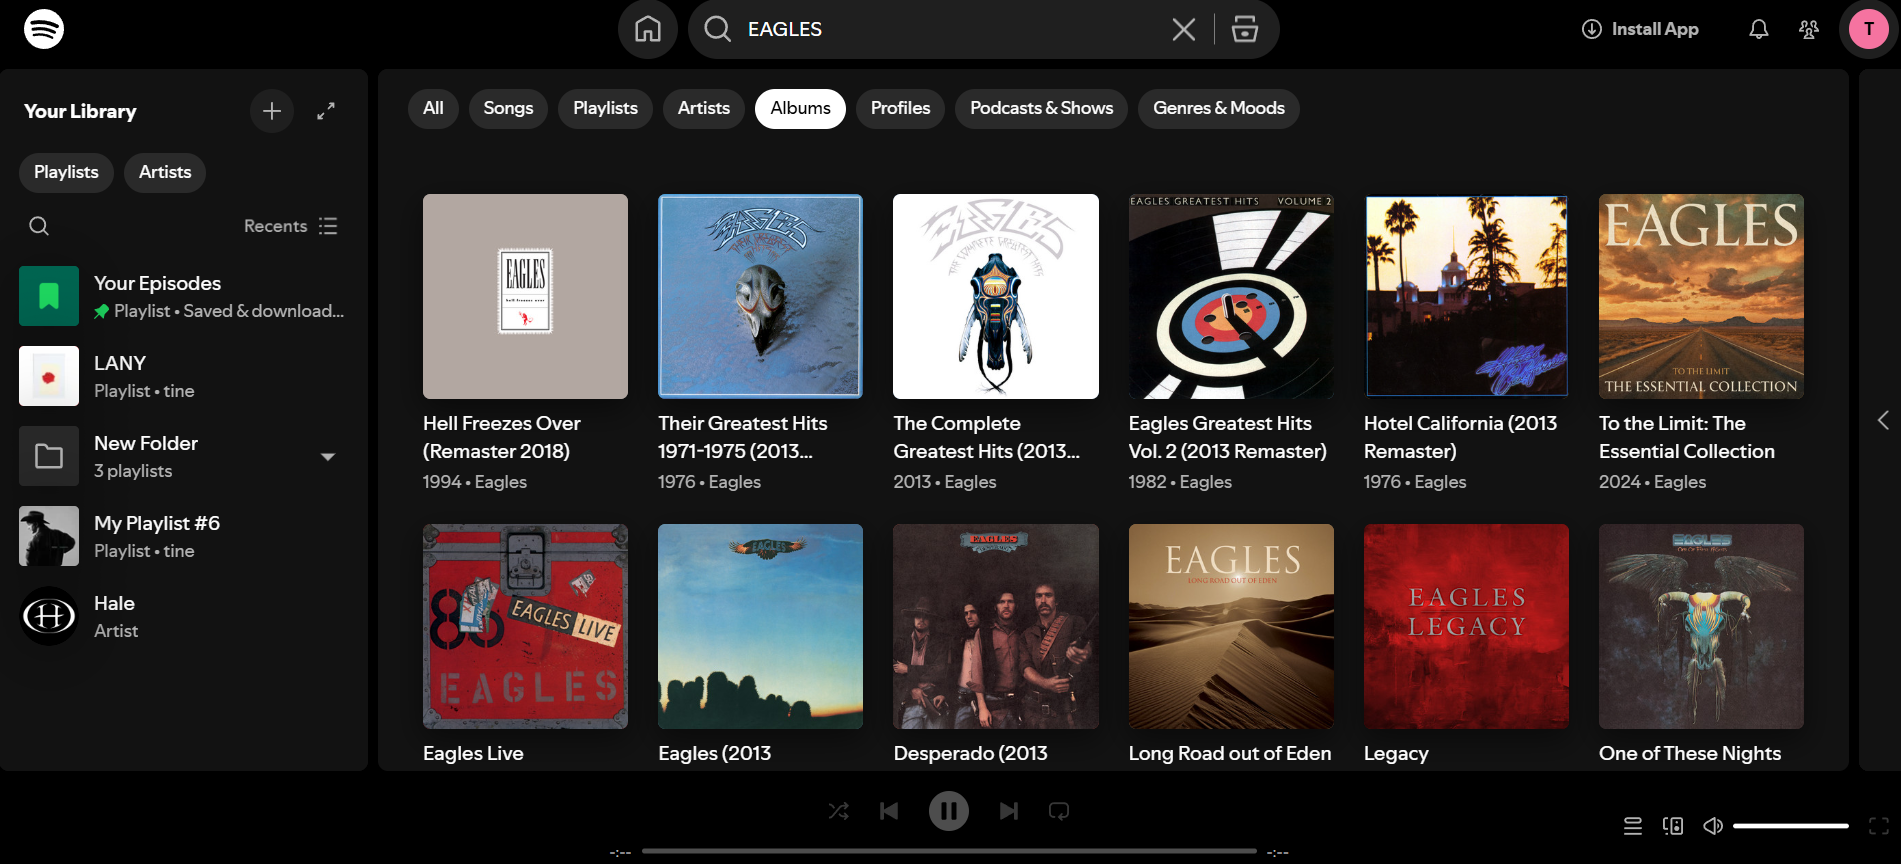This screenshot has width=1901, height=864.
Task: Open the Browse icon in the search bar
Action: (1245, 29)
